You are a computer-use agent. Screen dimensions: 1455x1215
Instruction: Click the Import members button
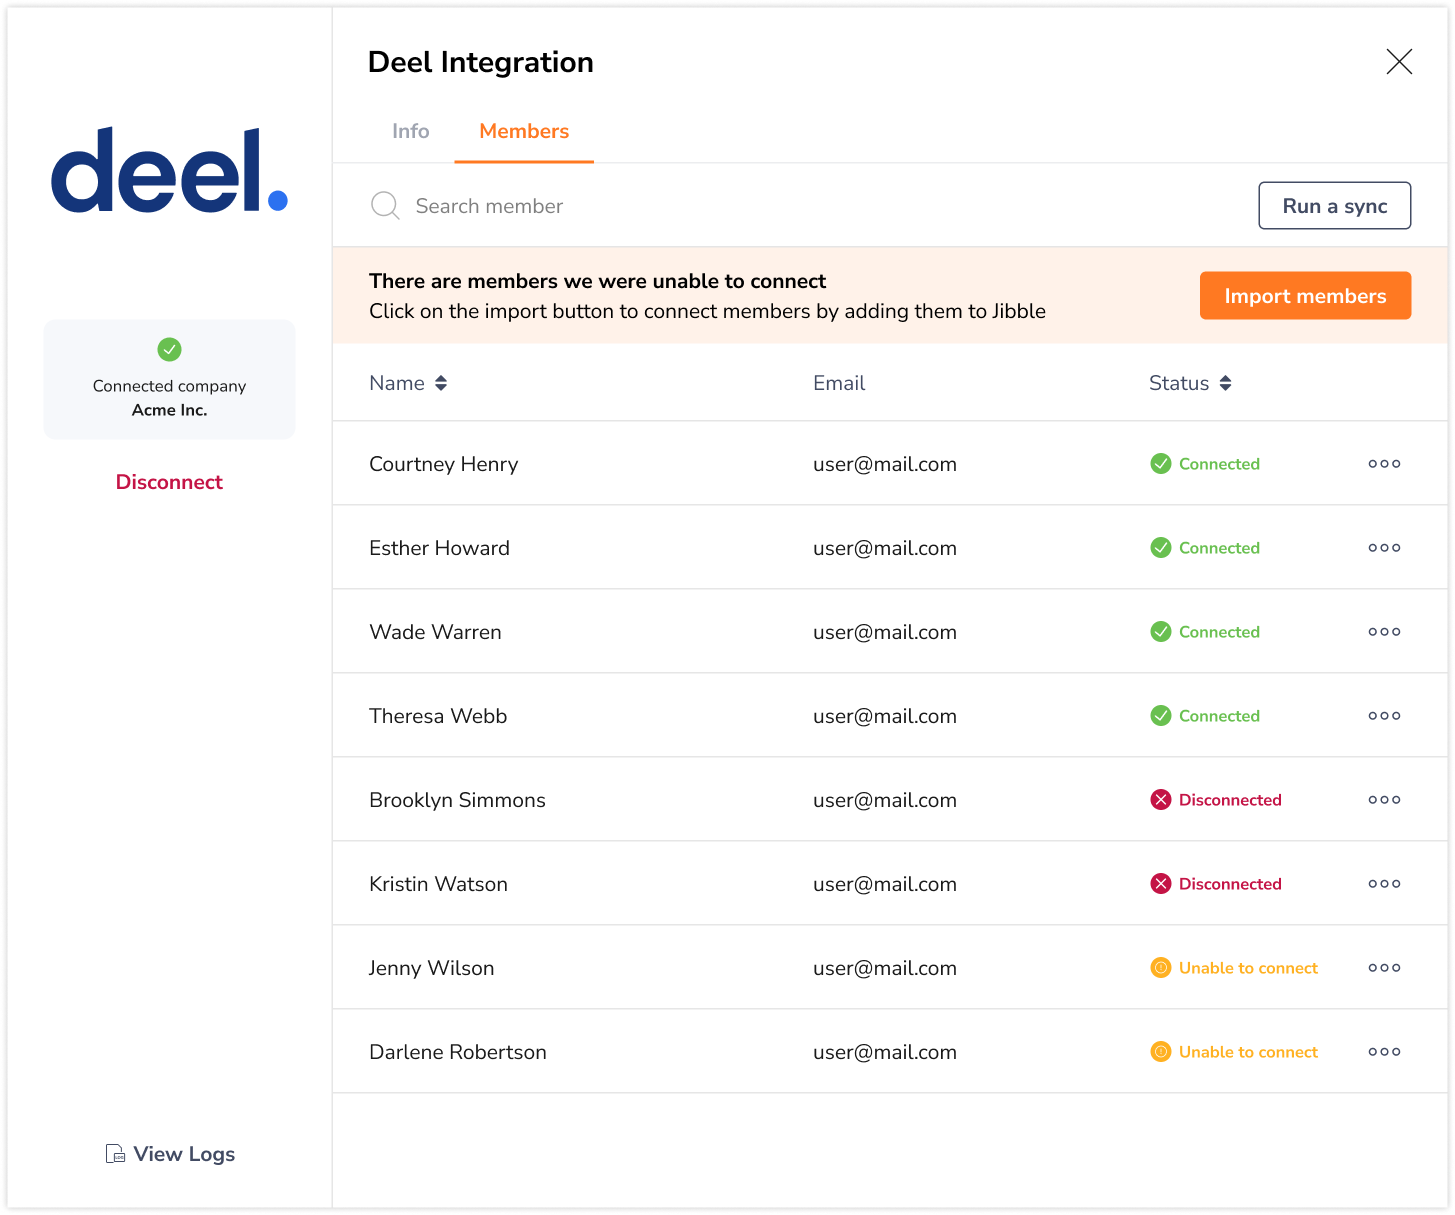[x=1305, y=296]
